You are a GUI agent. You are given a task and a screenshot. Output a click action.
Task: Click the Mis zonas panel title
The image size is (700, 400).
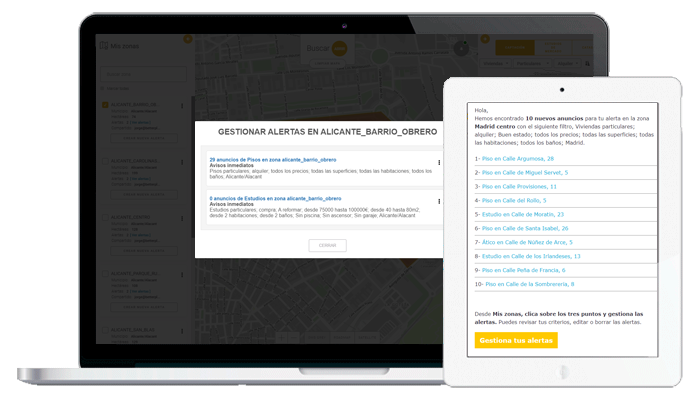(125, 46)
